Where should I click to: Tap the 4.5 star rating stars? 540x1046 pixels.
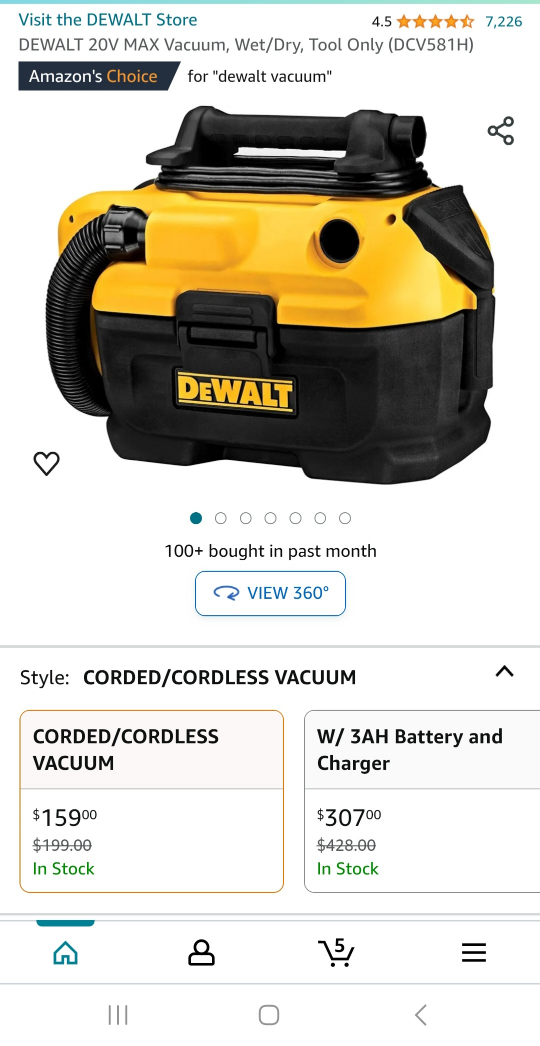(435, 21)
